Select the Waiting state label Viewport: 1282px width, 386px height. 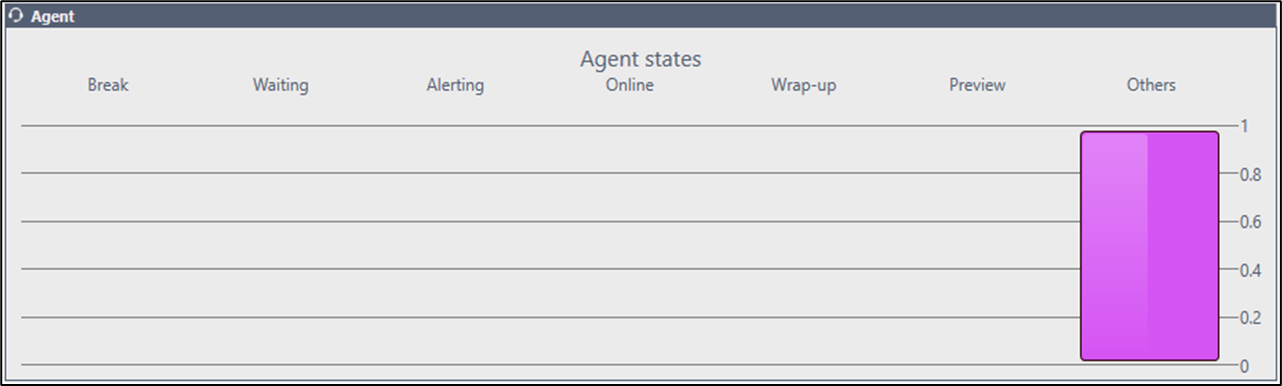coord(281,85)
